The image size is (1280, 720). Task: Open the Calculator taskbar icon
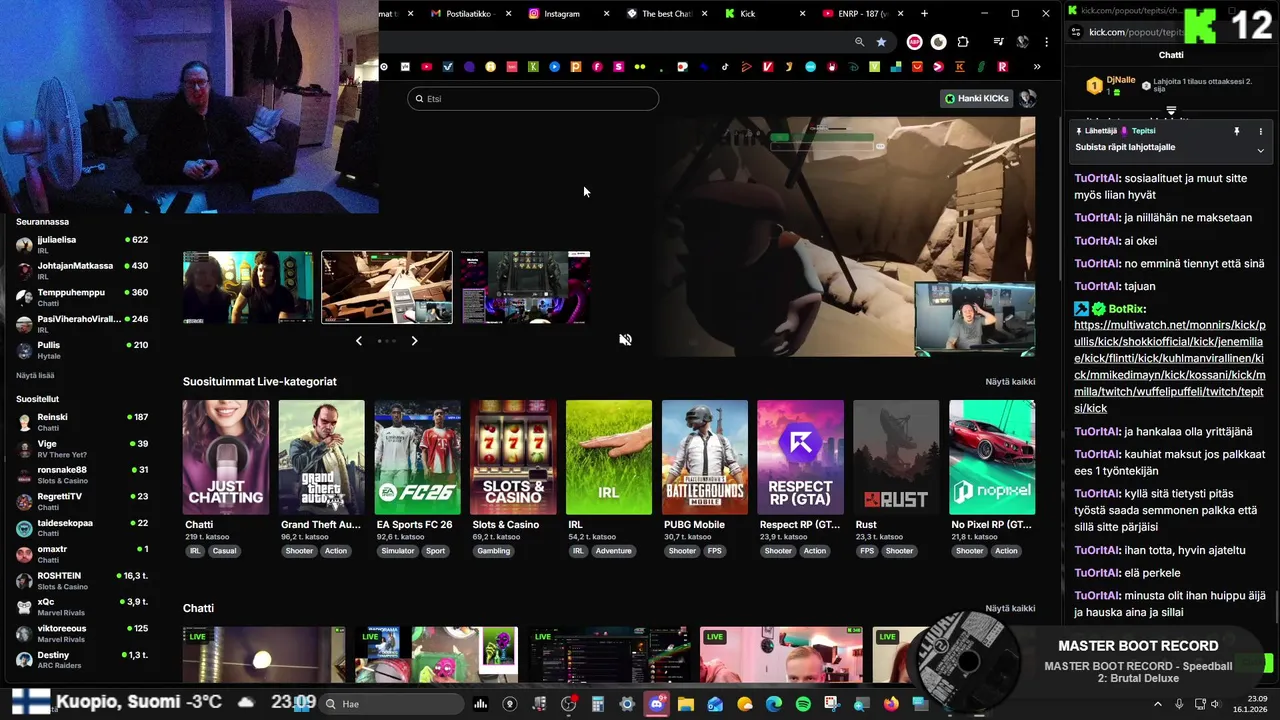(x=597, y=704)
